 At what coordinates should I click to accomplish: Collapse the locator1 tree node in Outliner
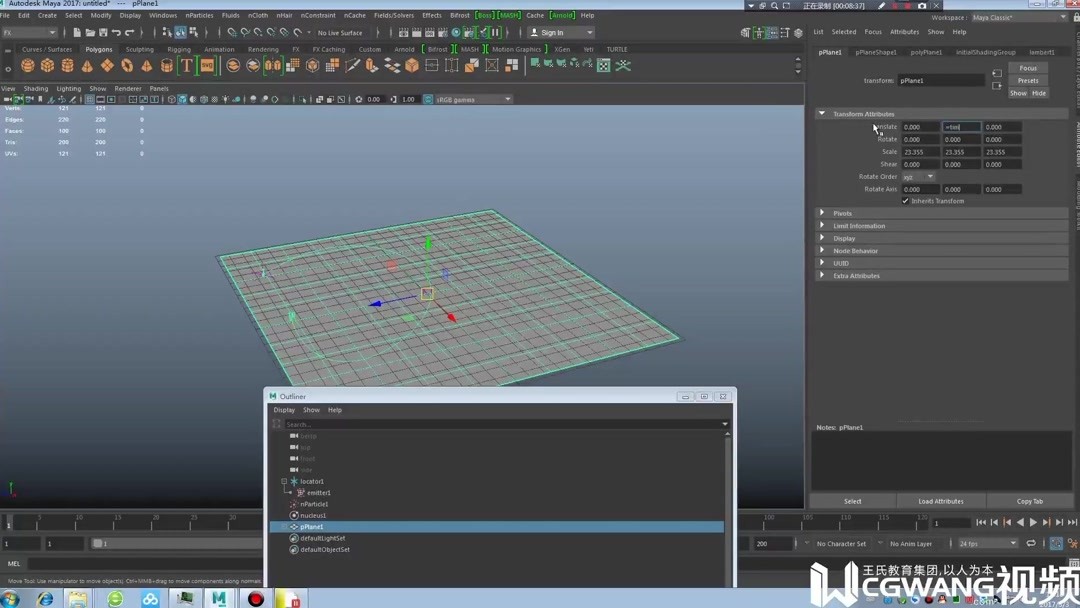(x=284, y=481)
